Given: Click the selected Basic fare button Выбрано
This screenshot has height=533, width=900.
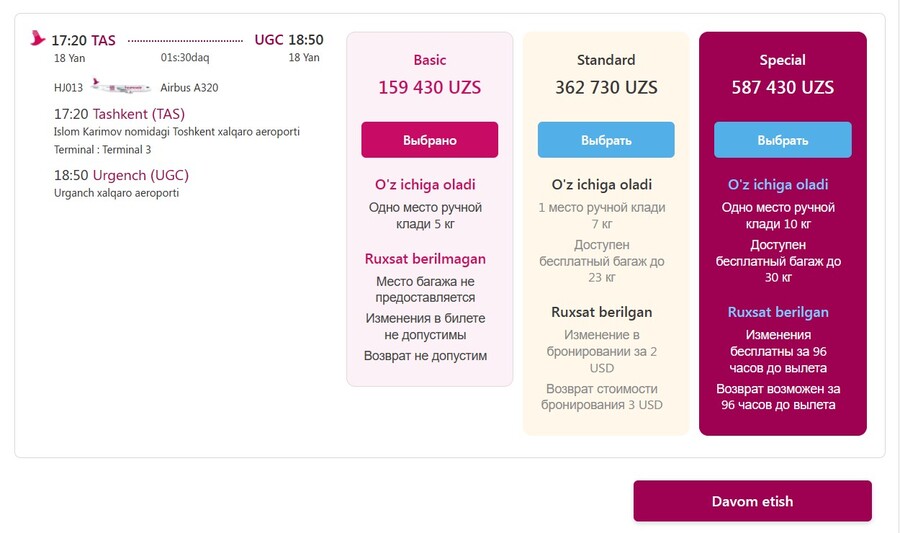Looking at the screenshot, I should [429, 139].
